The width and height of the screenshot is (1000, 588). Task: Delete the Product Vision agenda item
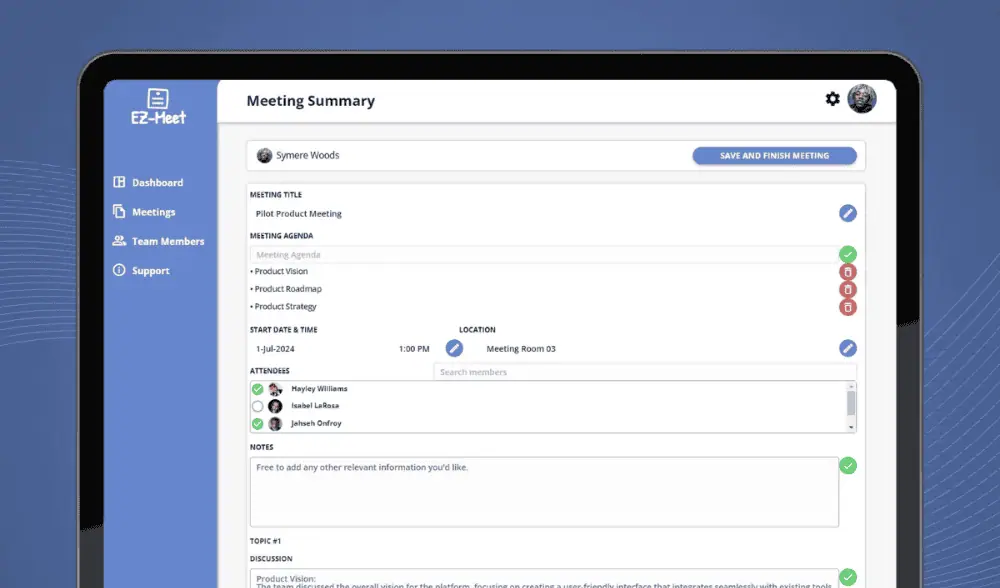click(848, 272)
